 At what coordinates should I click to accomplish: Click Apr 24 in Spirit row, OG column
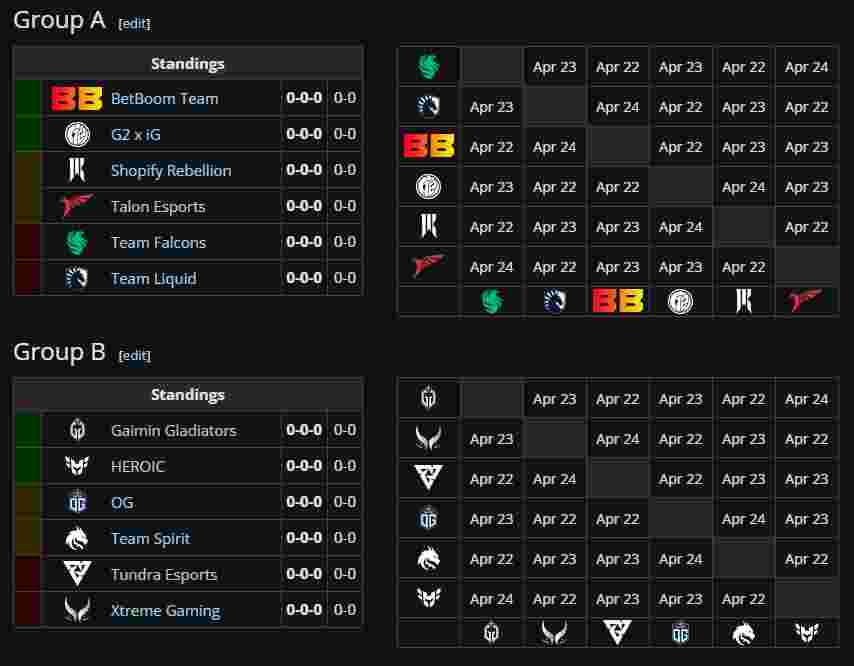[x=680, y=559]
